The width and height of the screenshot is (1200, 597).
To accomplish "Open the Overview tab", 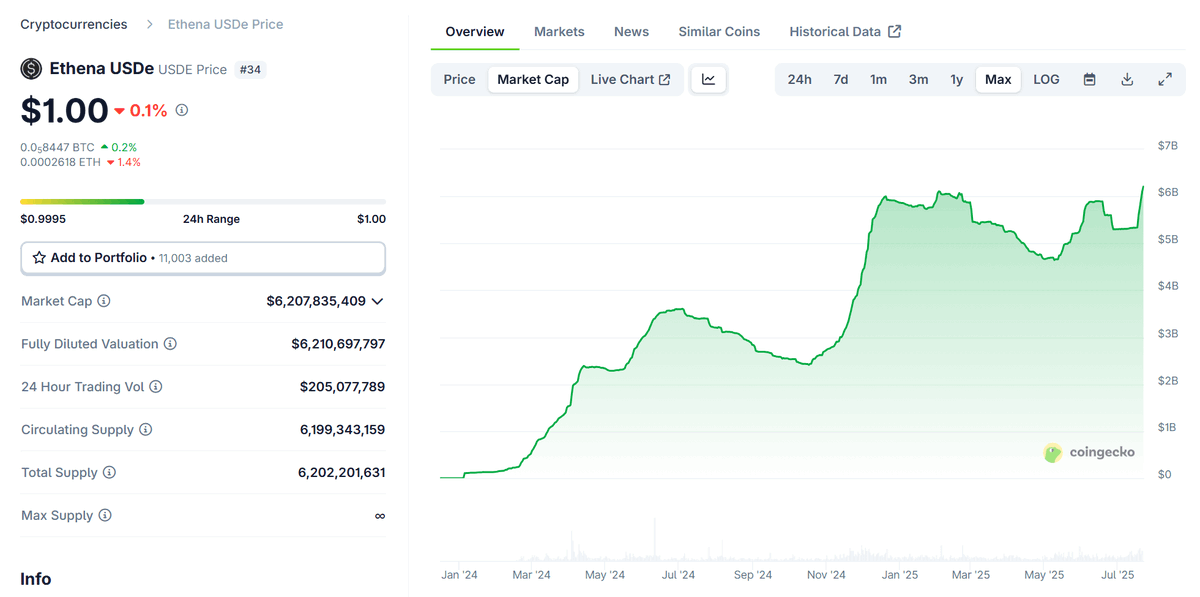I will click(475, 32).
